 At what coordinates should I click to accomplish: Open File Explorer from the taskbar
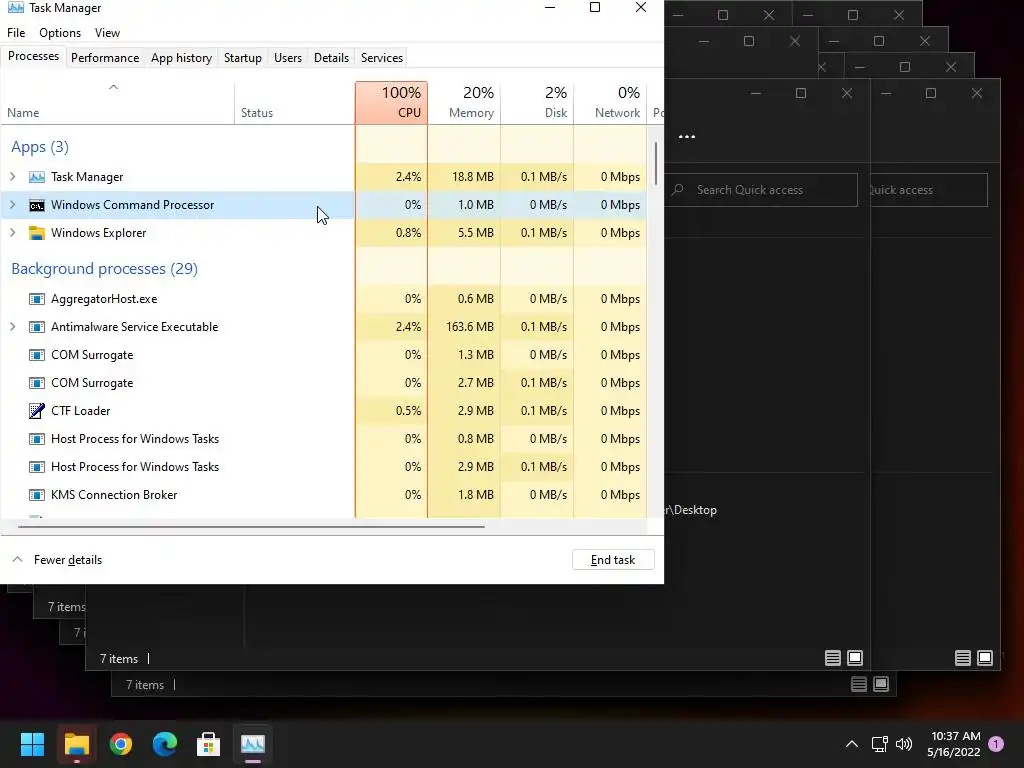click(x=76, y=744)
